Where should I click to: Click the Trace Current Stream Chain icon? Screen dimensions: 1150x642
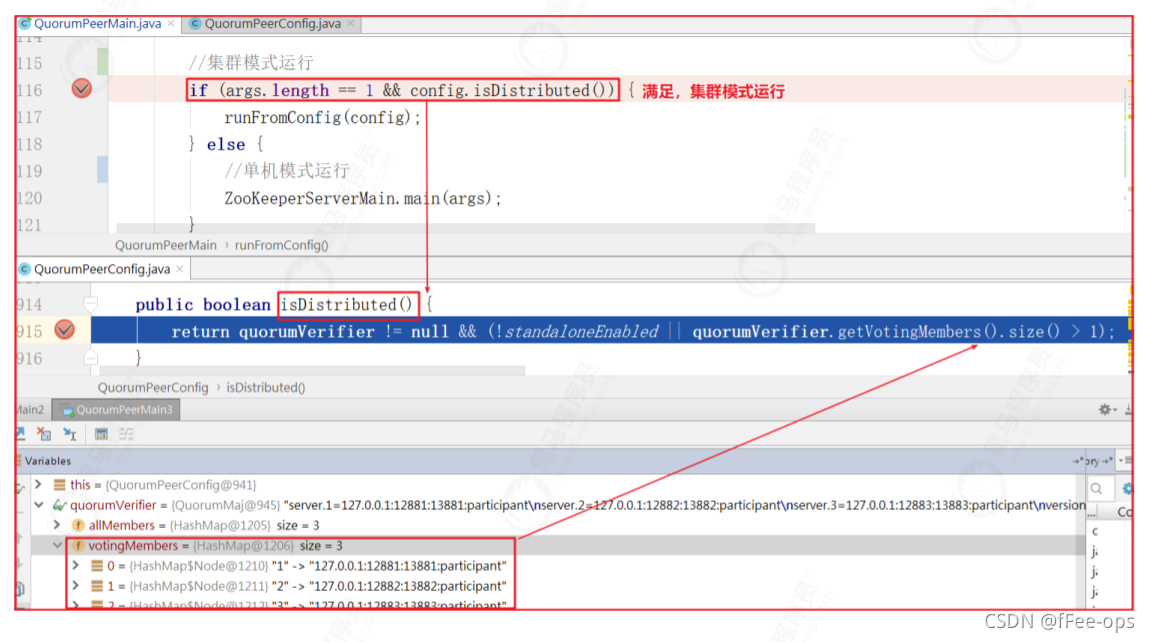pyautogui.click(x=126, y=434)
